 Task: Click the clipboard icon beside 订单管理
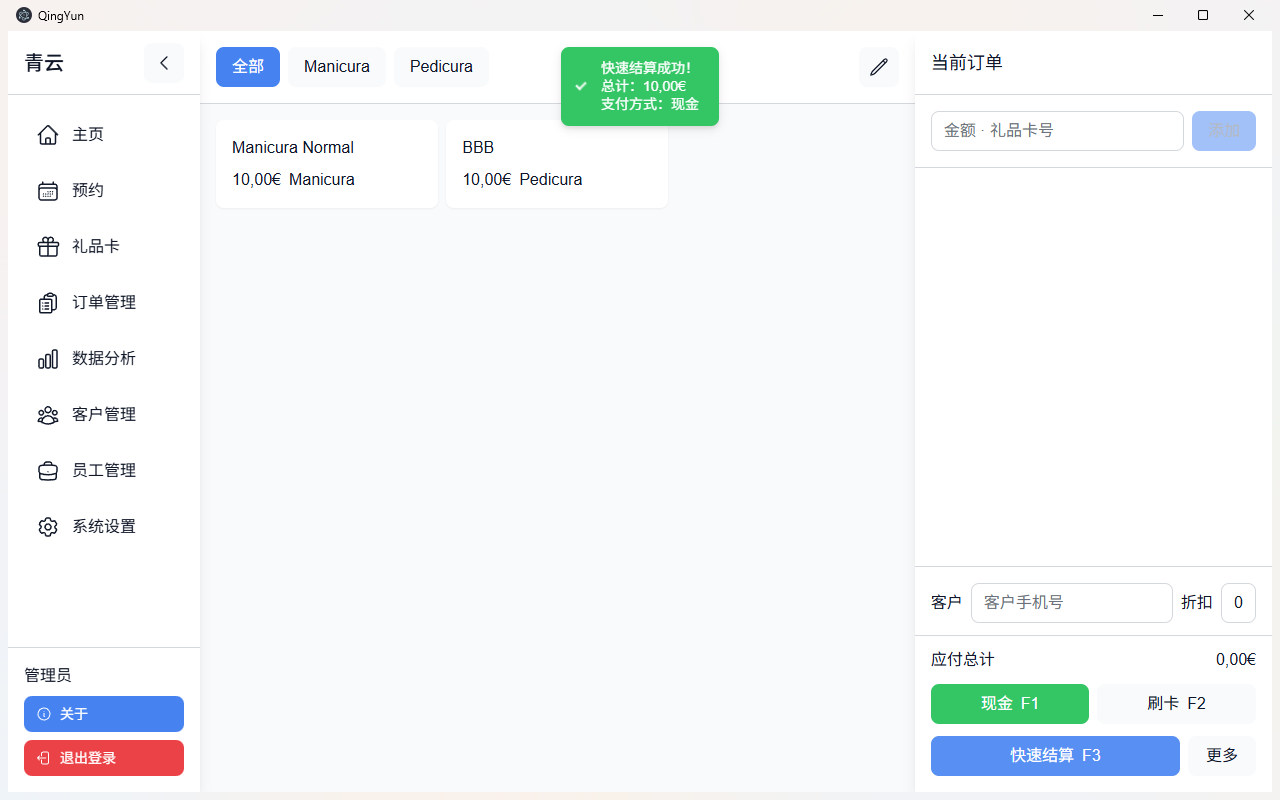pyautogui.click(x=48, y=302)
